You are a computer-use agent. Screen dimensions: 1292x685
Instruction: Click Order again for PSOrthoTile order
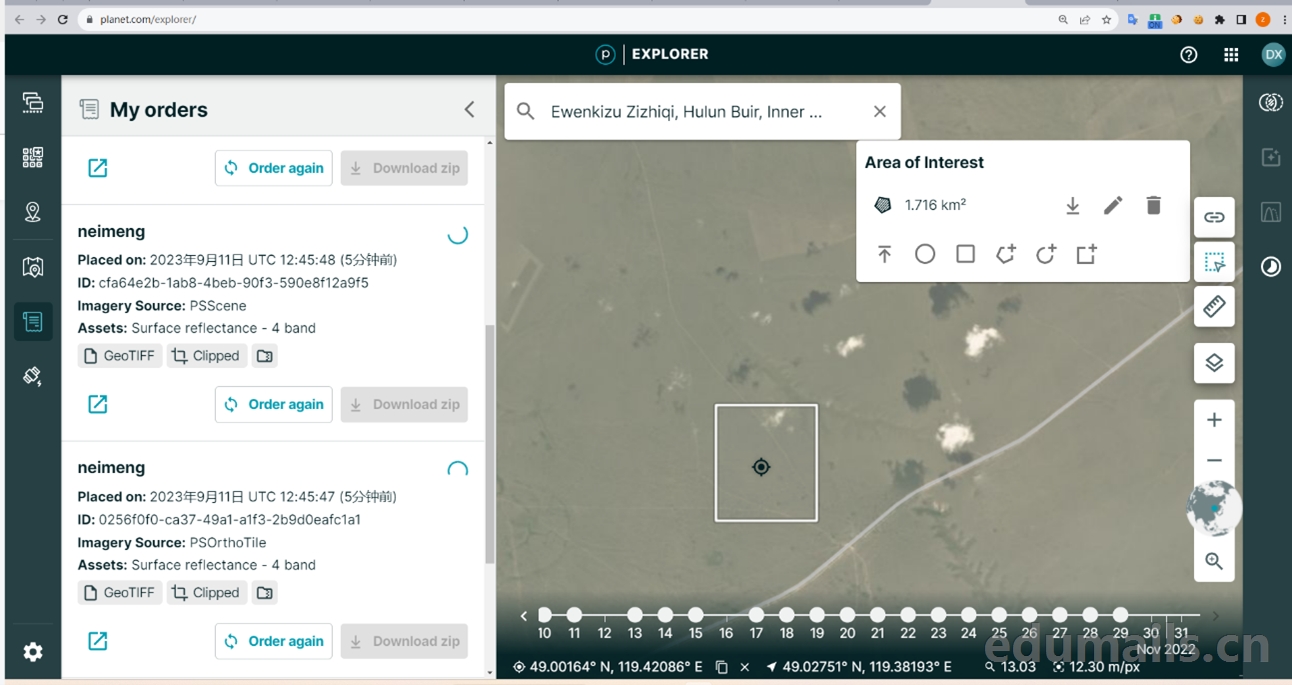point(274,641)
